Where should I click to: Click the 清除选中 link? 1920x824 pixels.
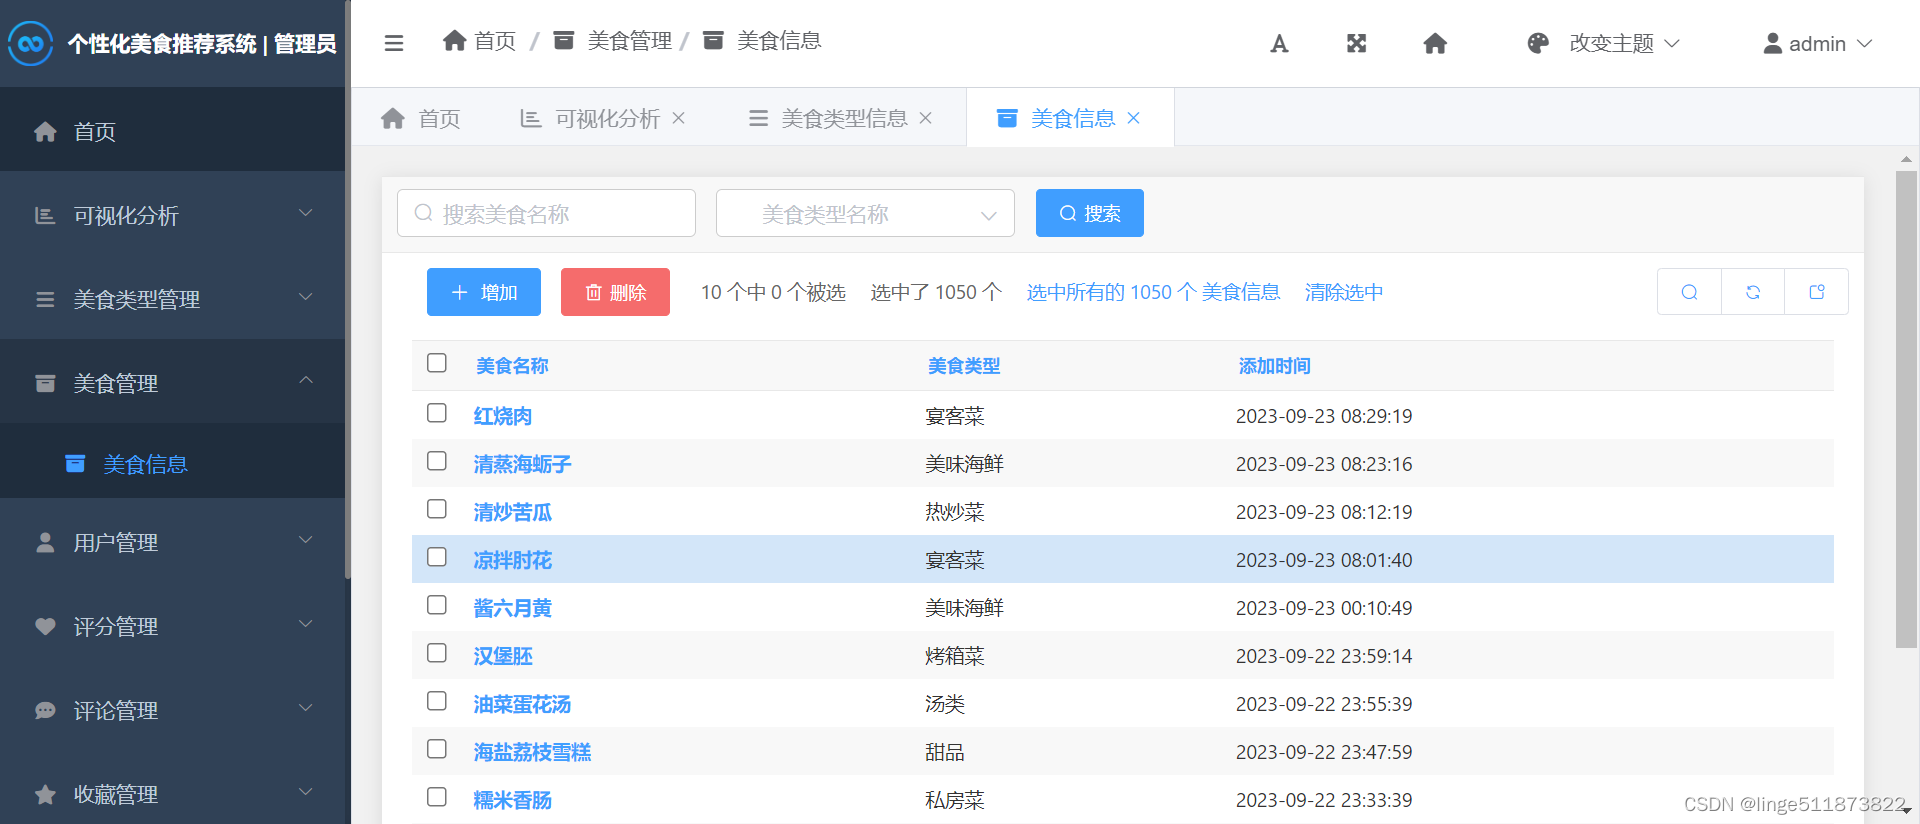[x=1344, y=292]
